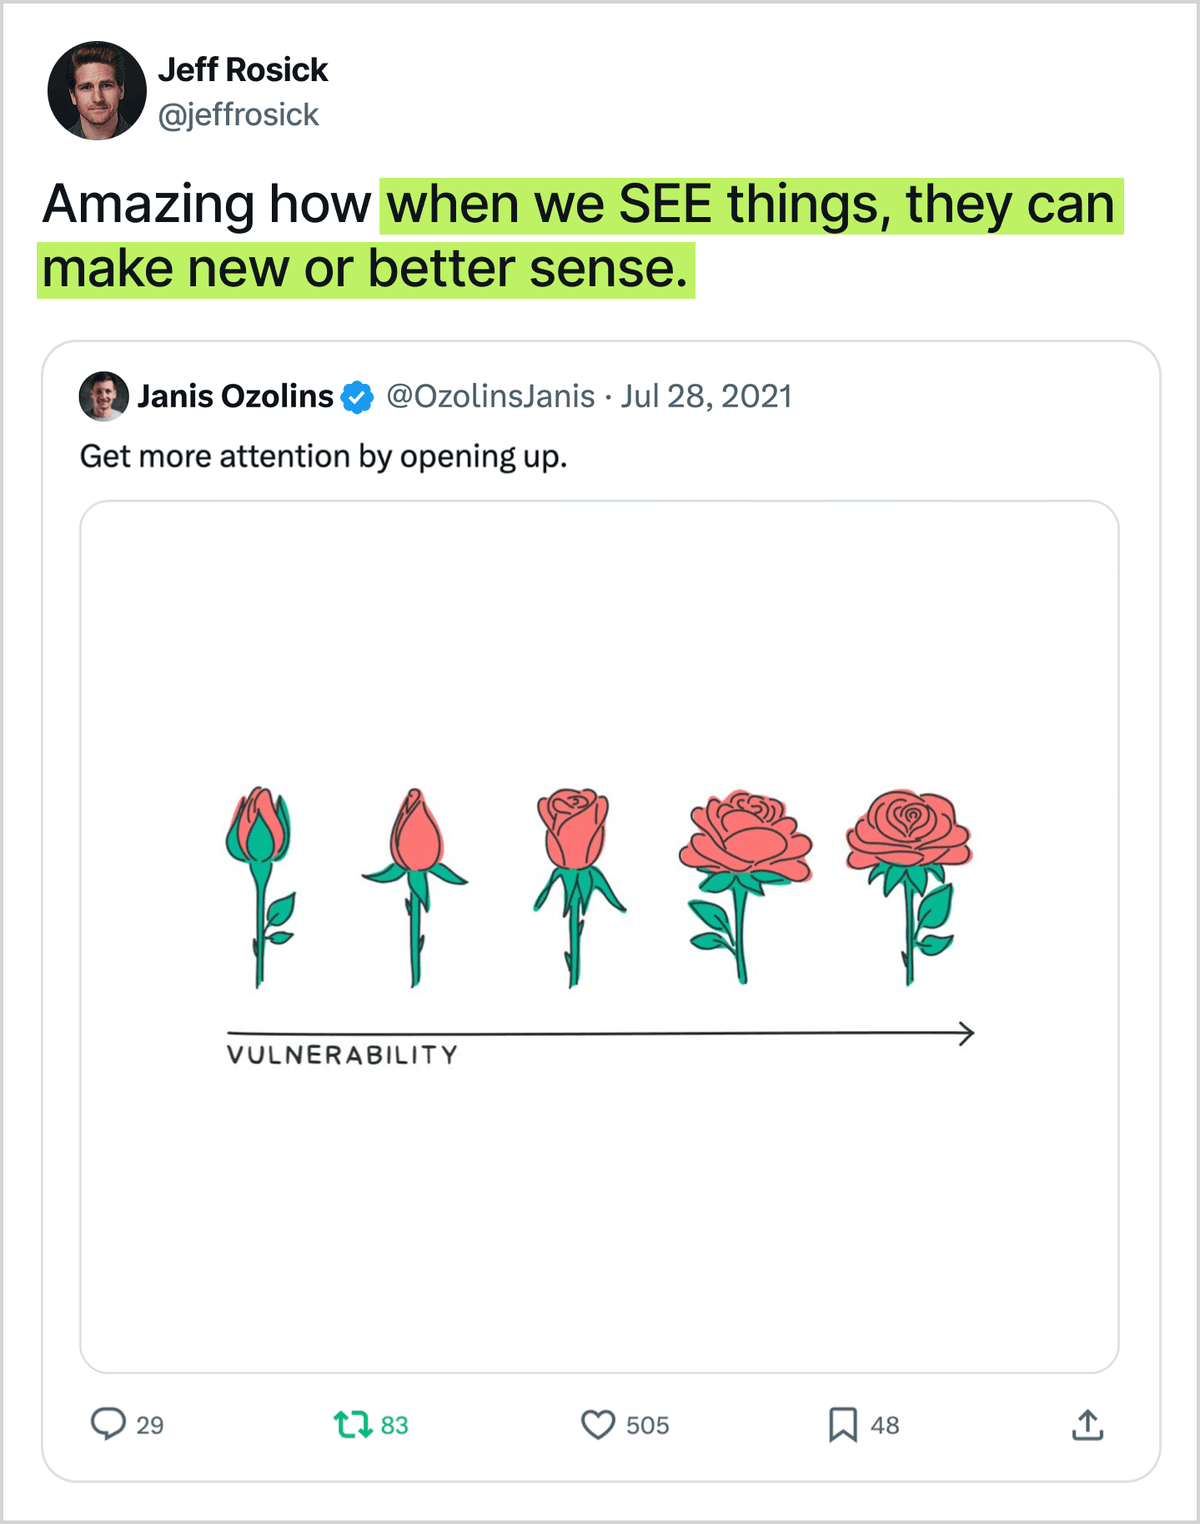This screenshot has width=1200, height=1524.
Task: Click the Jeff Rosick display name
Action: pyautogui.click(x=243, y=70)
